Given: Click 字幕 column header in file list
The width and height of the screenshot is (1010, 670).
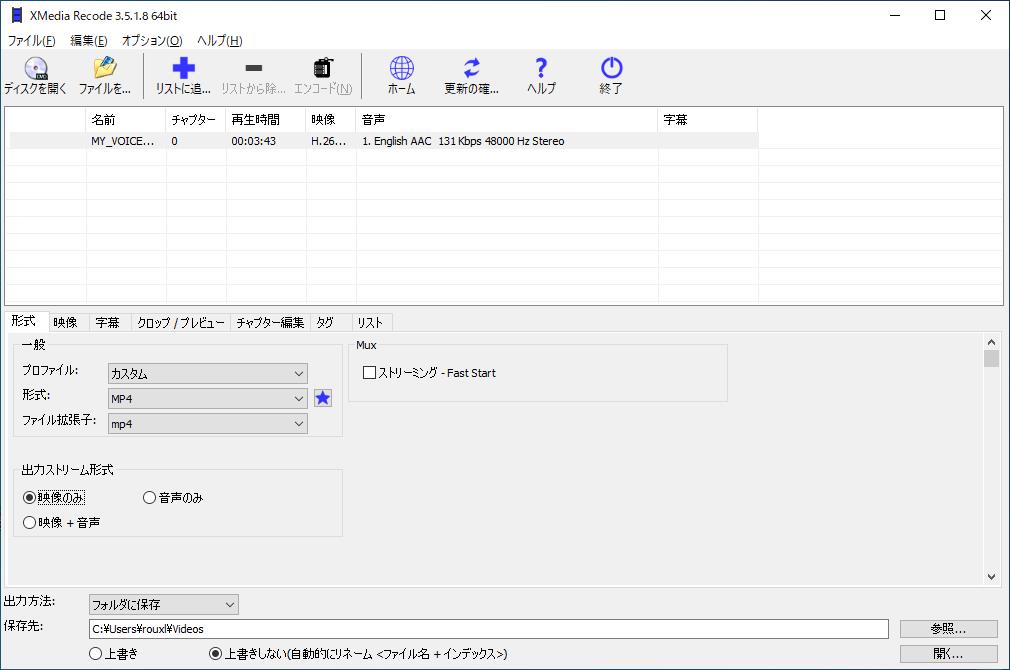Looking at the screenshot, I should tap(708, 120).
